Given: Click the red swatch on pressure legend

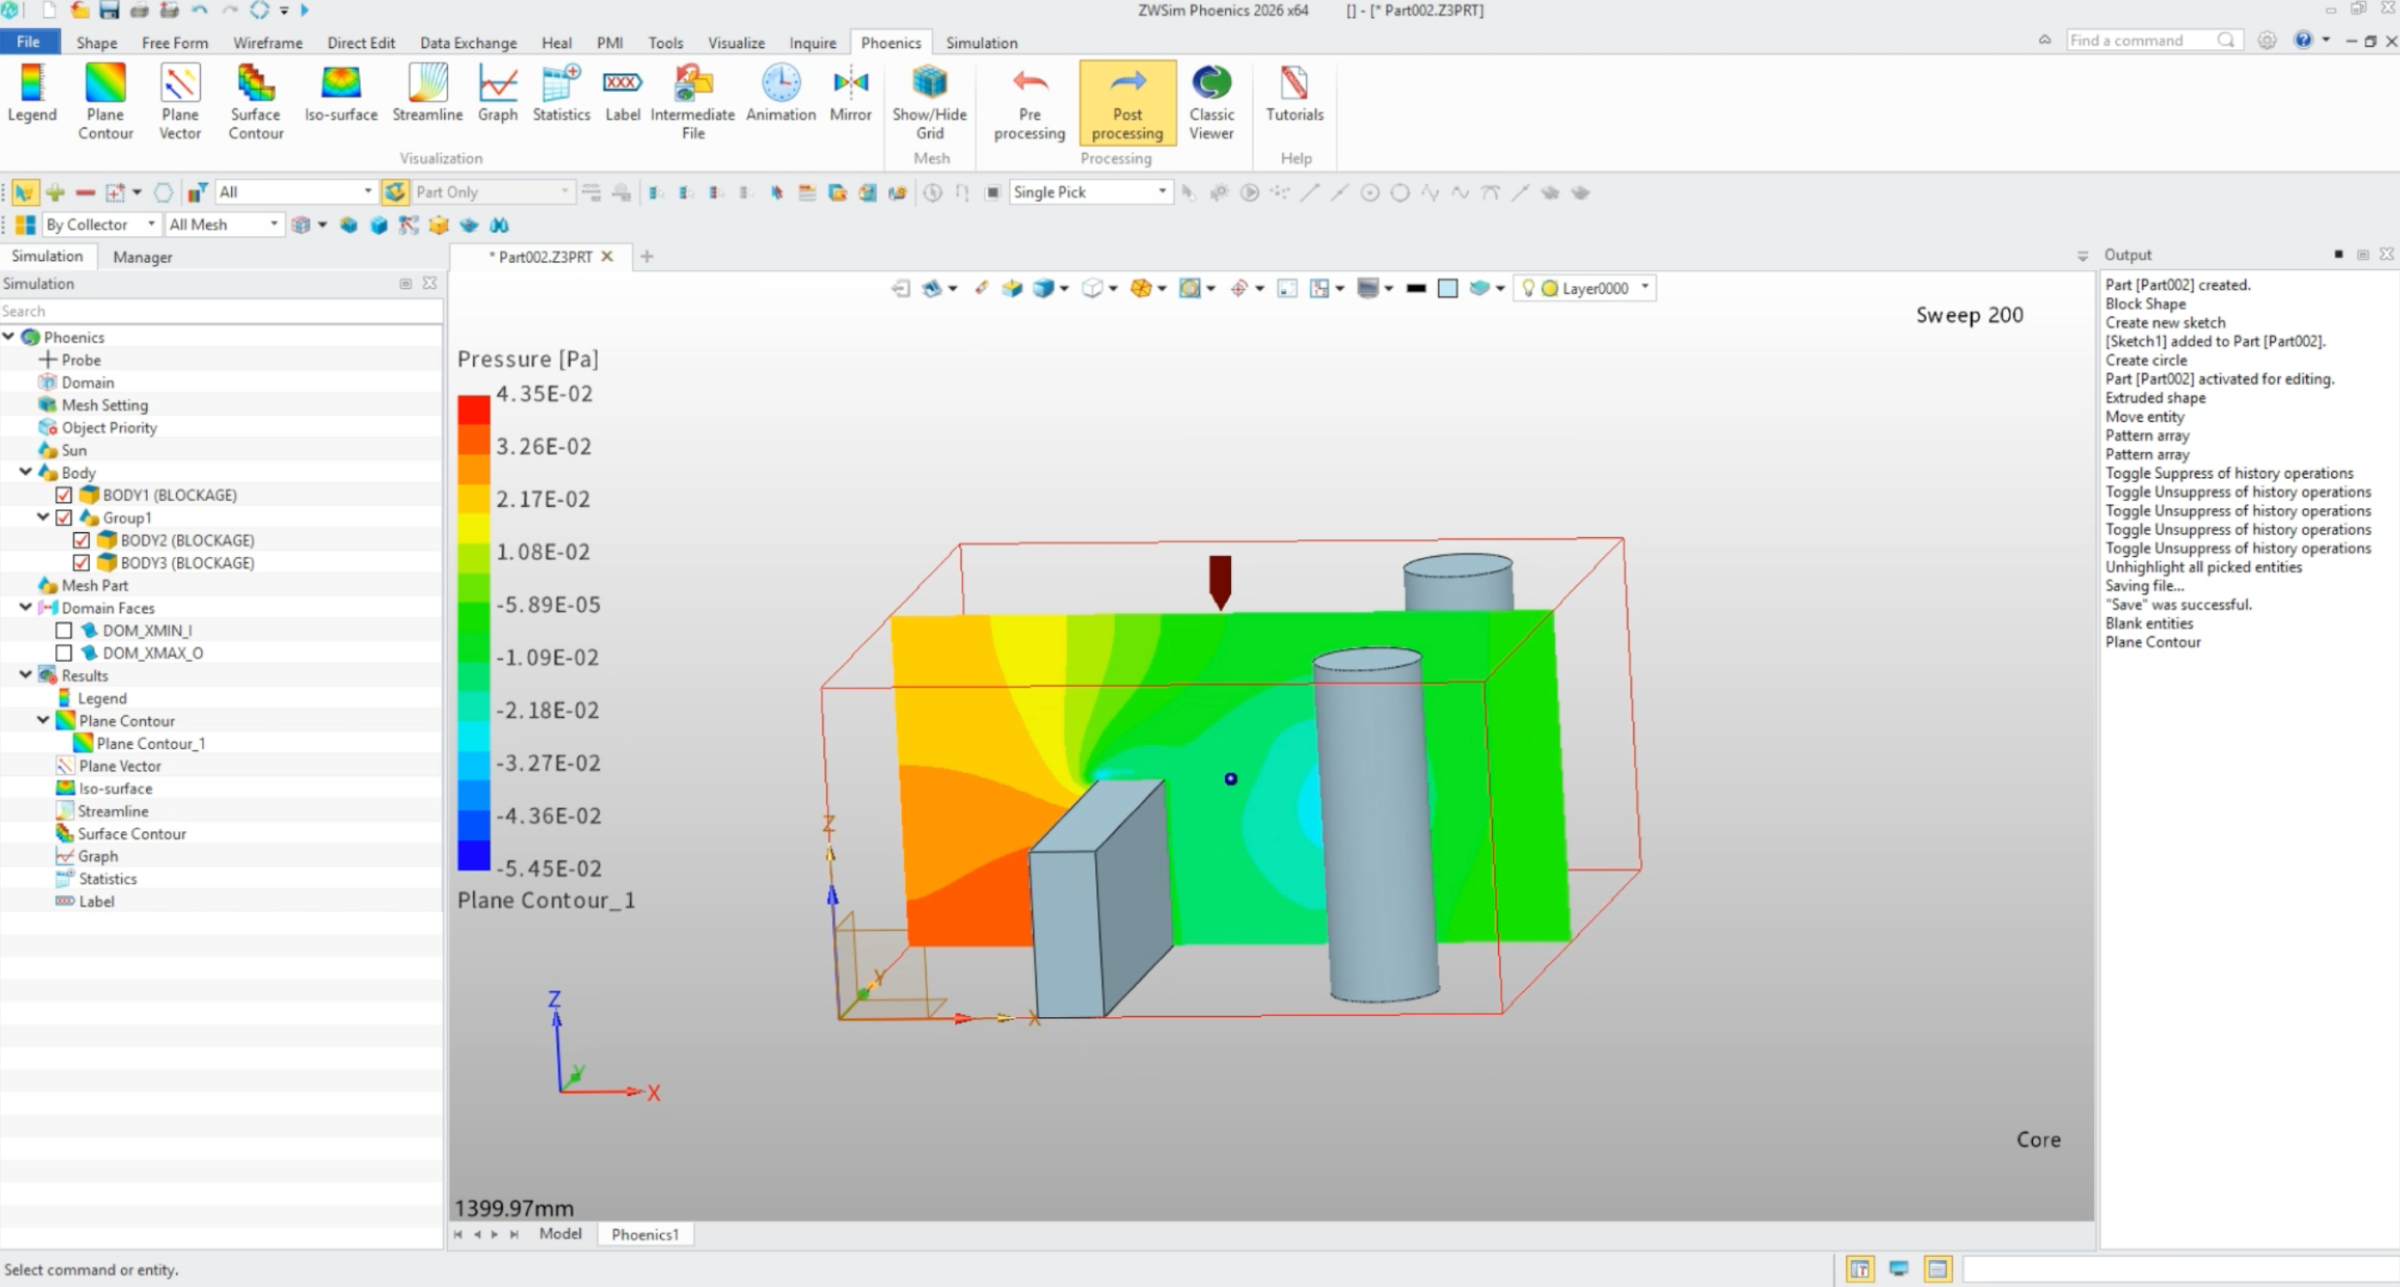Looking at the screenshot, I should coord(474,410).
